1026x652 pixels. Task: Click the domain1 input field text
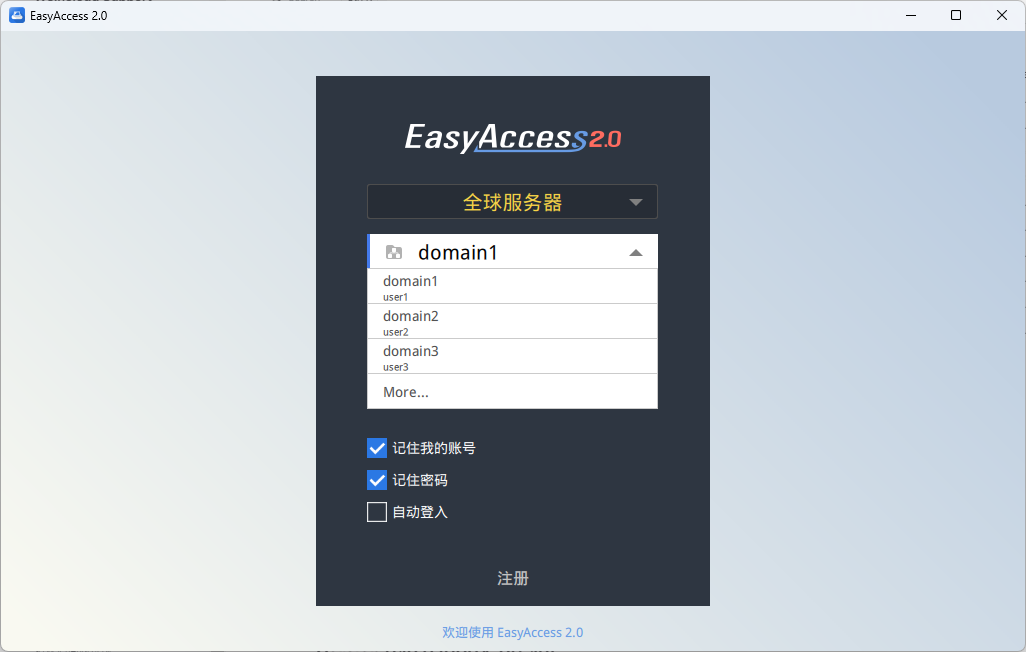[x=457, y=252]
